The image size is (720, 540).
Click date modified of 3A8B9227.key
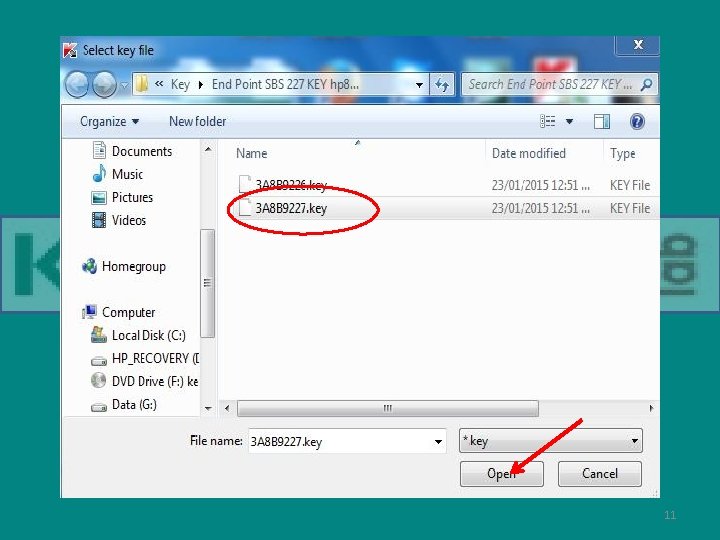tap(540, 208)
